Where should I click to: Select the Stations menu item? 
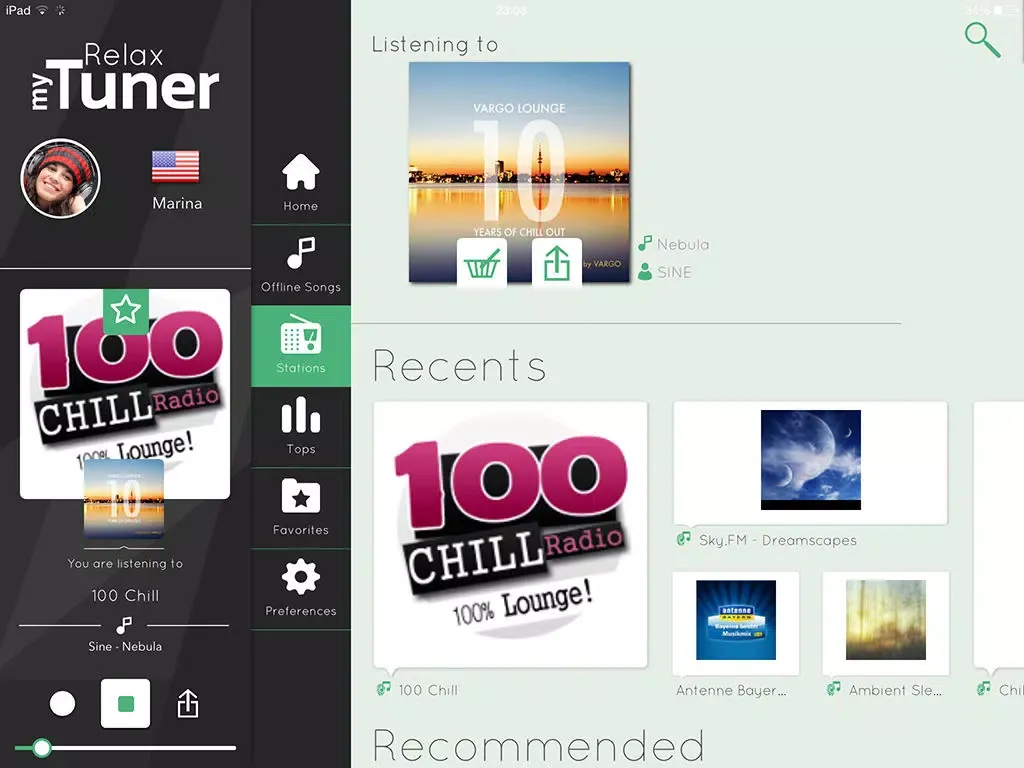pyautogui.click(x=300, y=346)
